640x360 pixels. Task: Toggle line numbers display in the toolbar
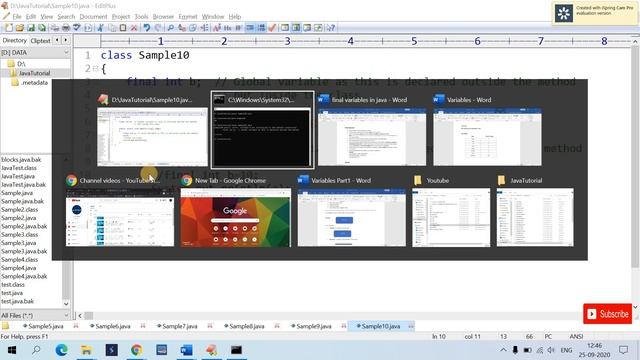pos(262,28)
